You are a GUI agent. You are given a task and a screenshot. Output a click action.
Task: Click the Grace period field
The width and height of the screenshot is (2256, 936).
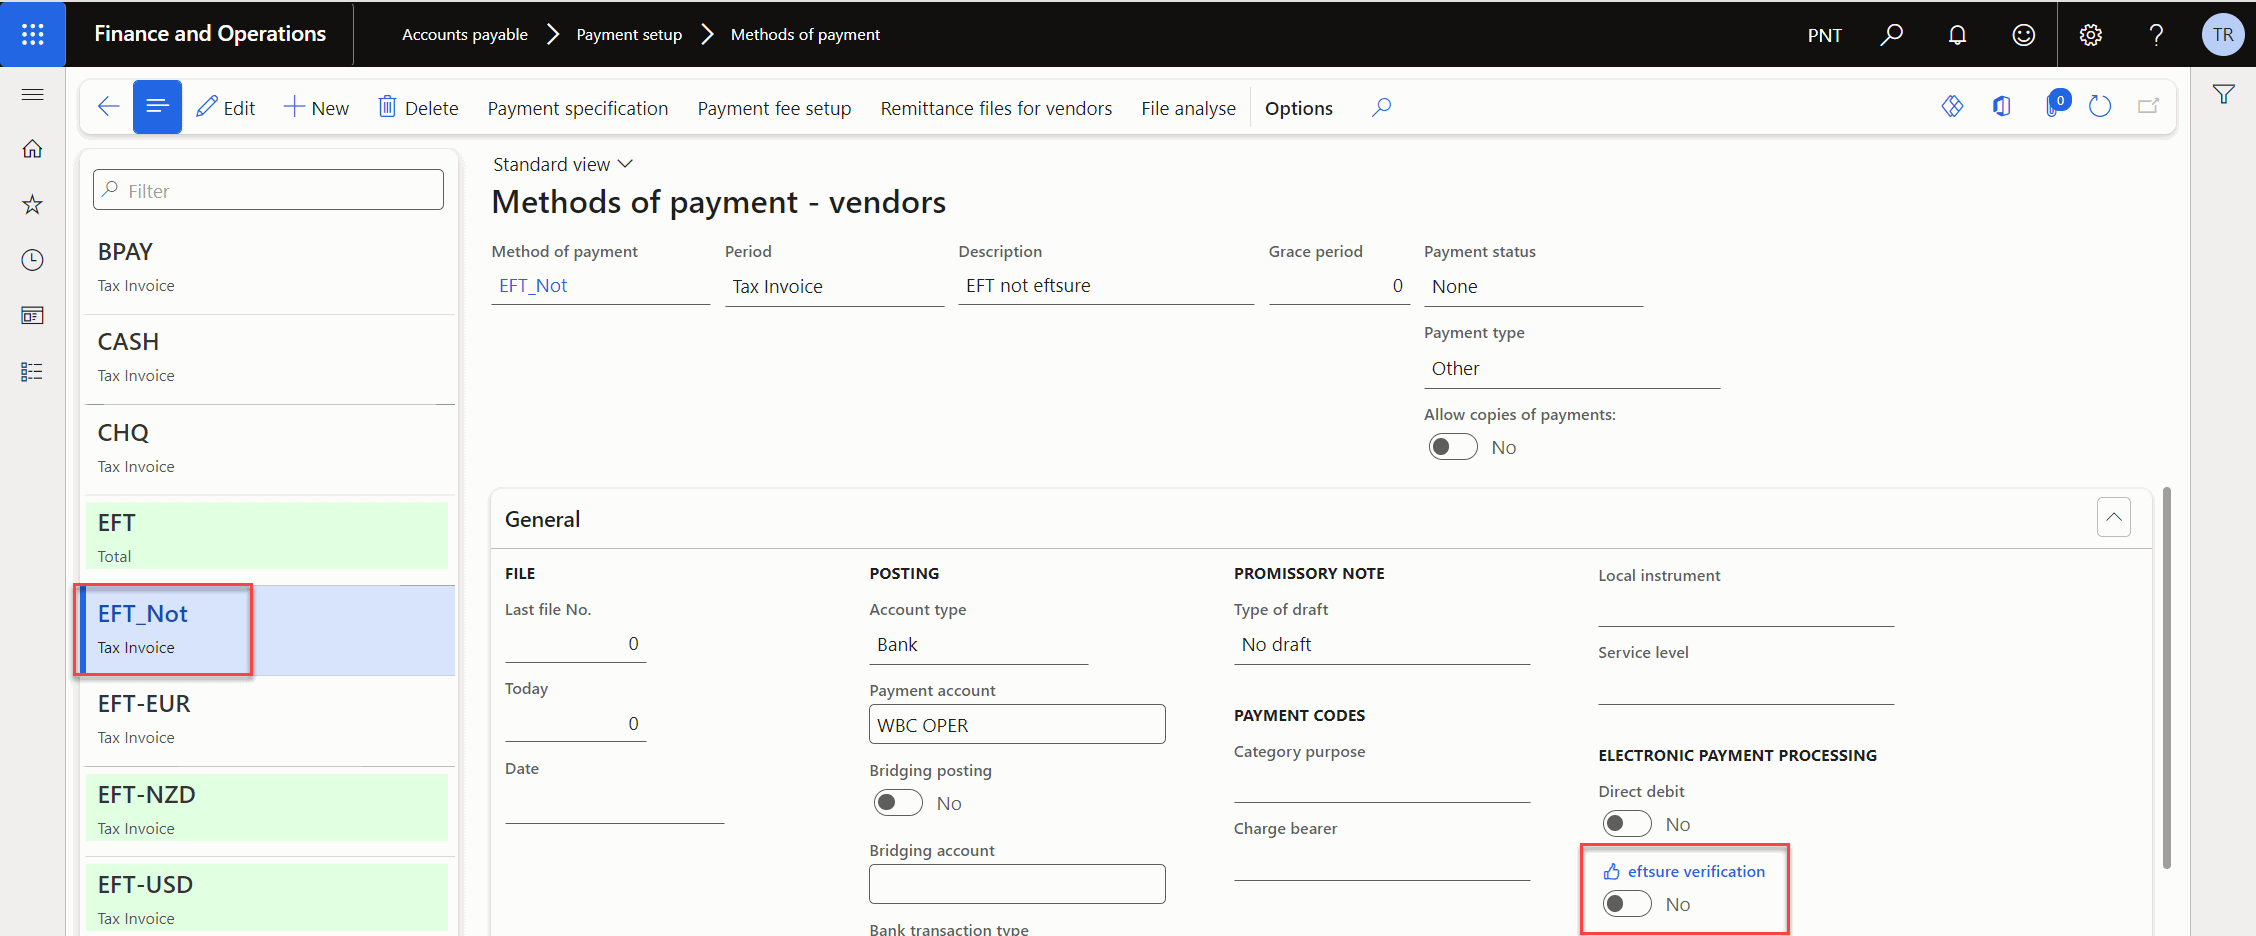[1339, 286]
